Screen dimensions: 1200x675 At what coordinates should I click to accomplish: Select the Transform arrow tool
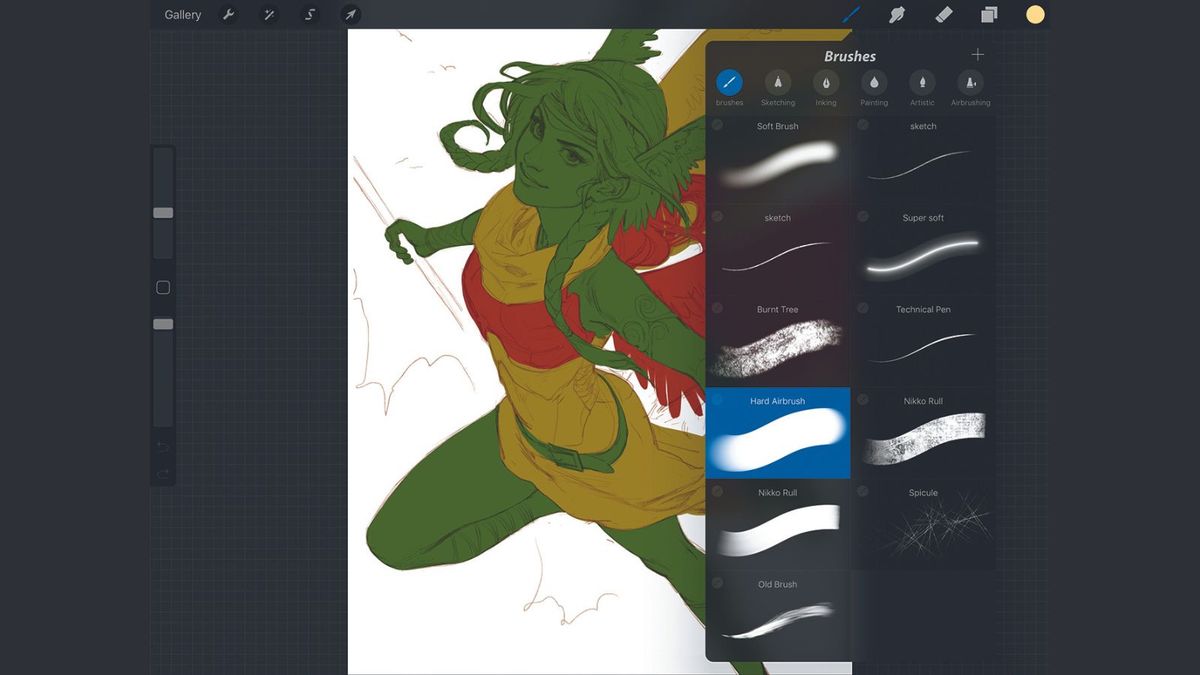coord(349,14)
